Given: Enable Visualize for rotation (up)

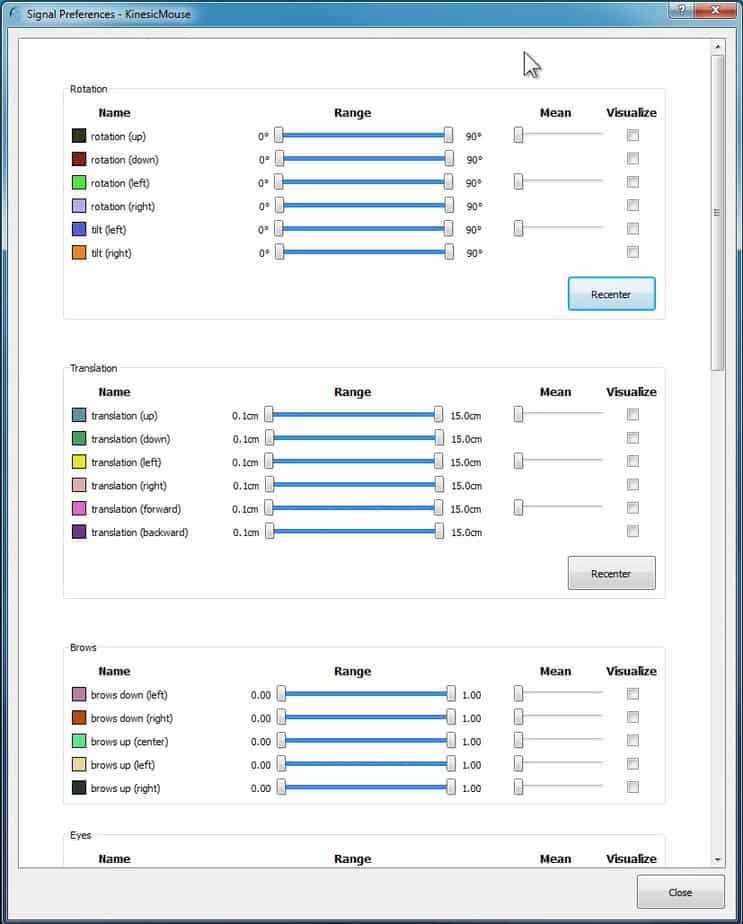Looking at the screenshot, I should [x=632, y=135].
